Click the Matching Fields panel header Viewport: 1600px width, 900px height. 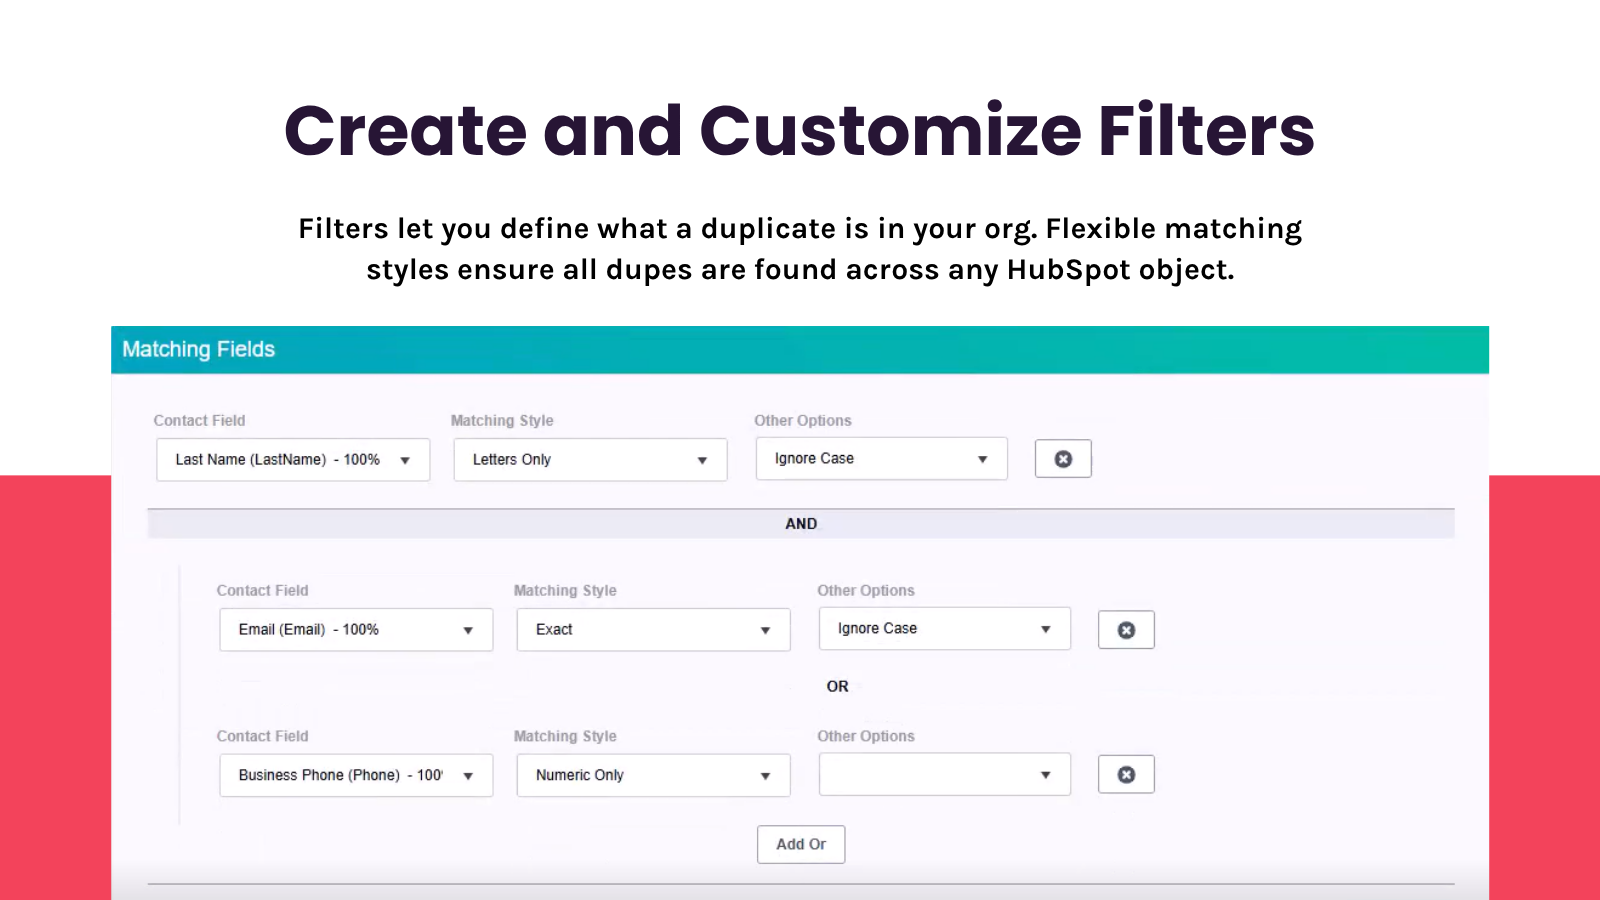[x=800, y=350]
